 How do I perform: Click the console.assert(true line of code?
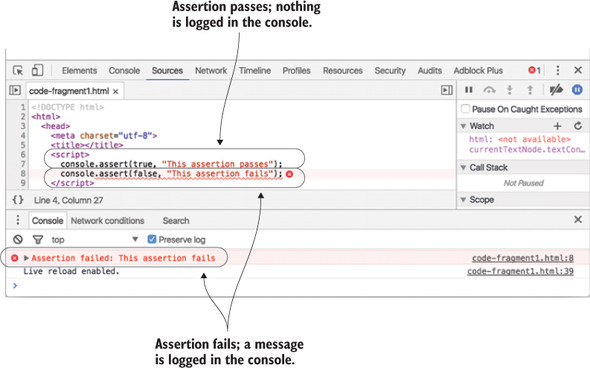[171, 164]
